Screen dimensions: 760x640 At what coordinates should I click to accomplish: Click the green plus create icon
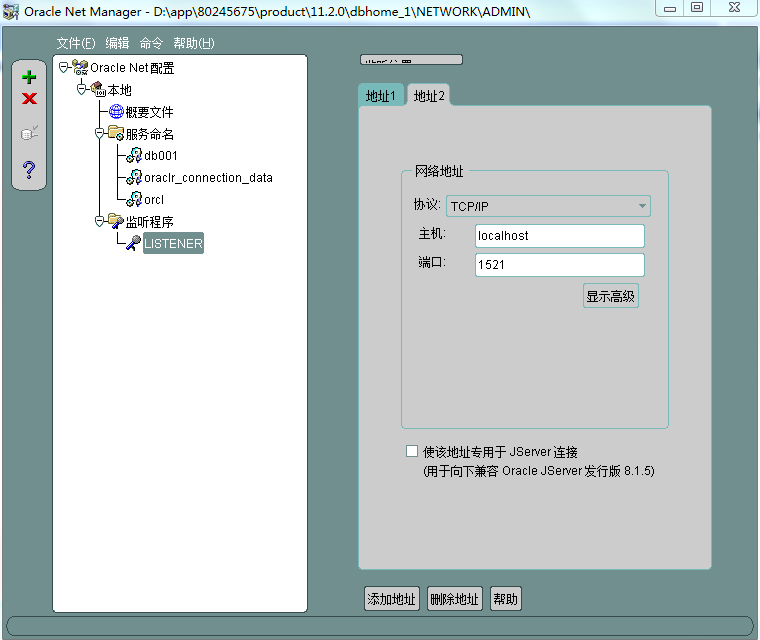point(29,77)
